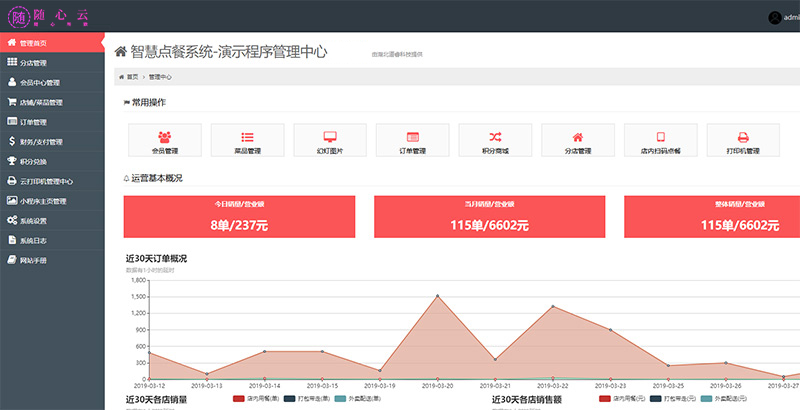Viewport: 800px width, 410px height.
Task: Click the 2019-03-20 peak data point
Action: (x=437, y=296)
